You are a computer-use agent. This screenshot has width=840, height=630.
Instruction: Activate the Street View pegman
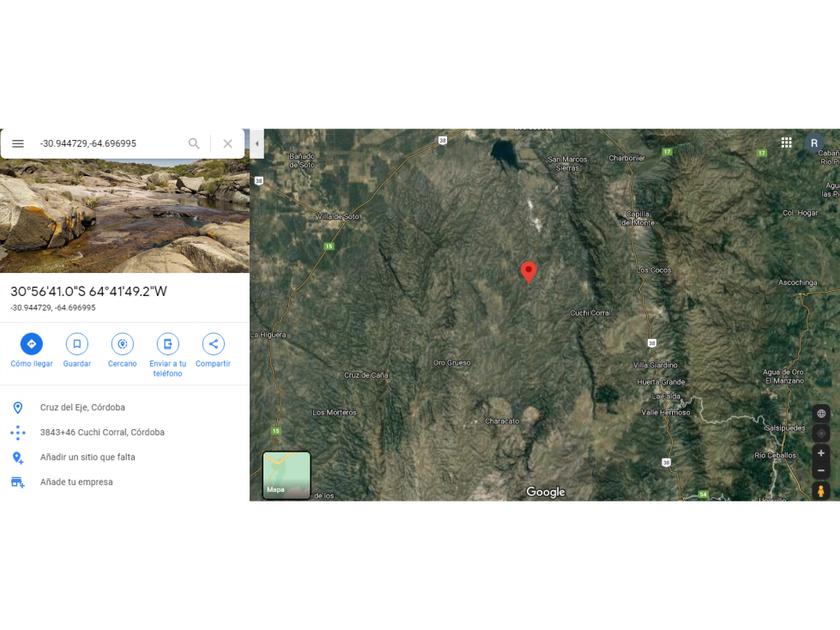pos(821,491)
